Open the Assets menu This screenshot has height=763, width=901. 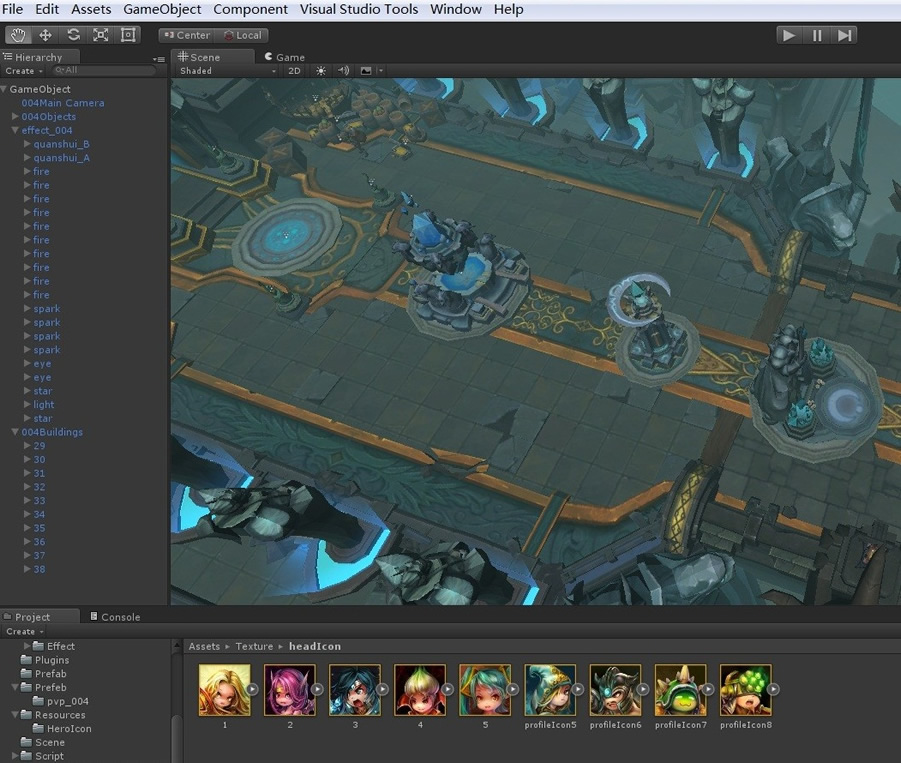tap(91, 9)
